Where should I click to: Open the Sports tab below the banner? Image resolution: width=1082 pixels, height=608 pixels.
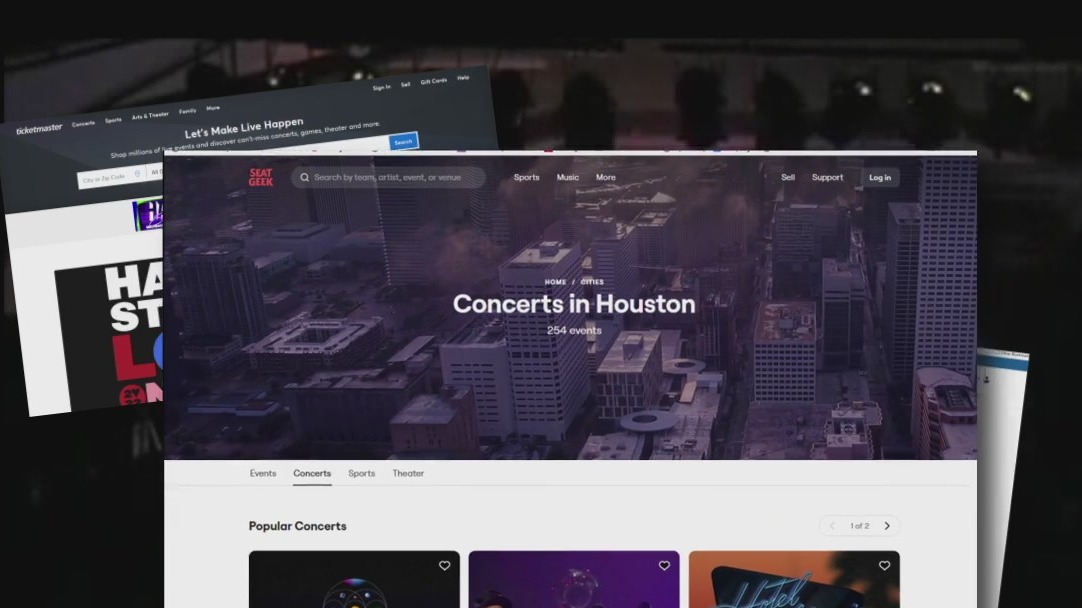tap(361, 473)
